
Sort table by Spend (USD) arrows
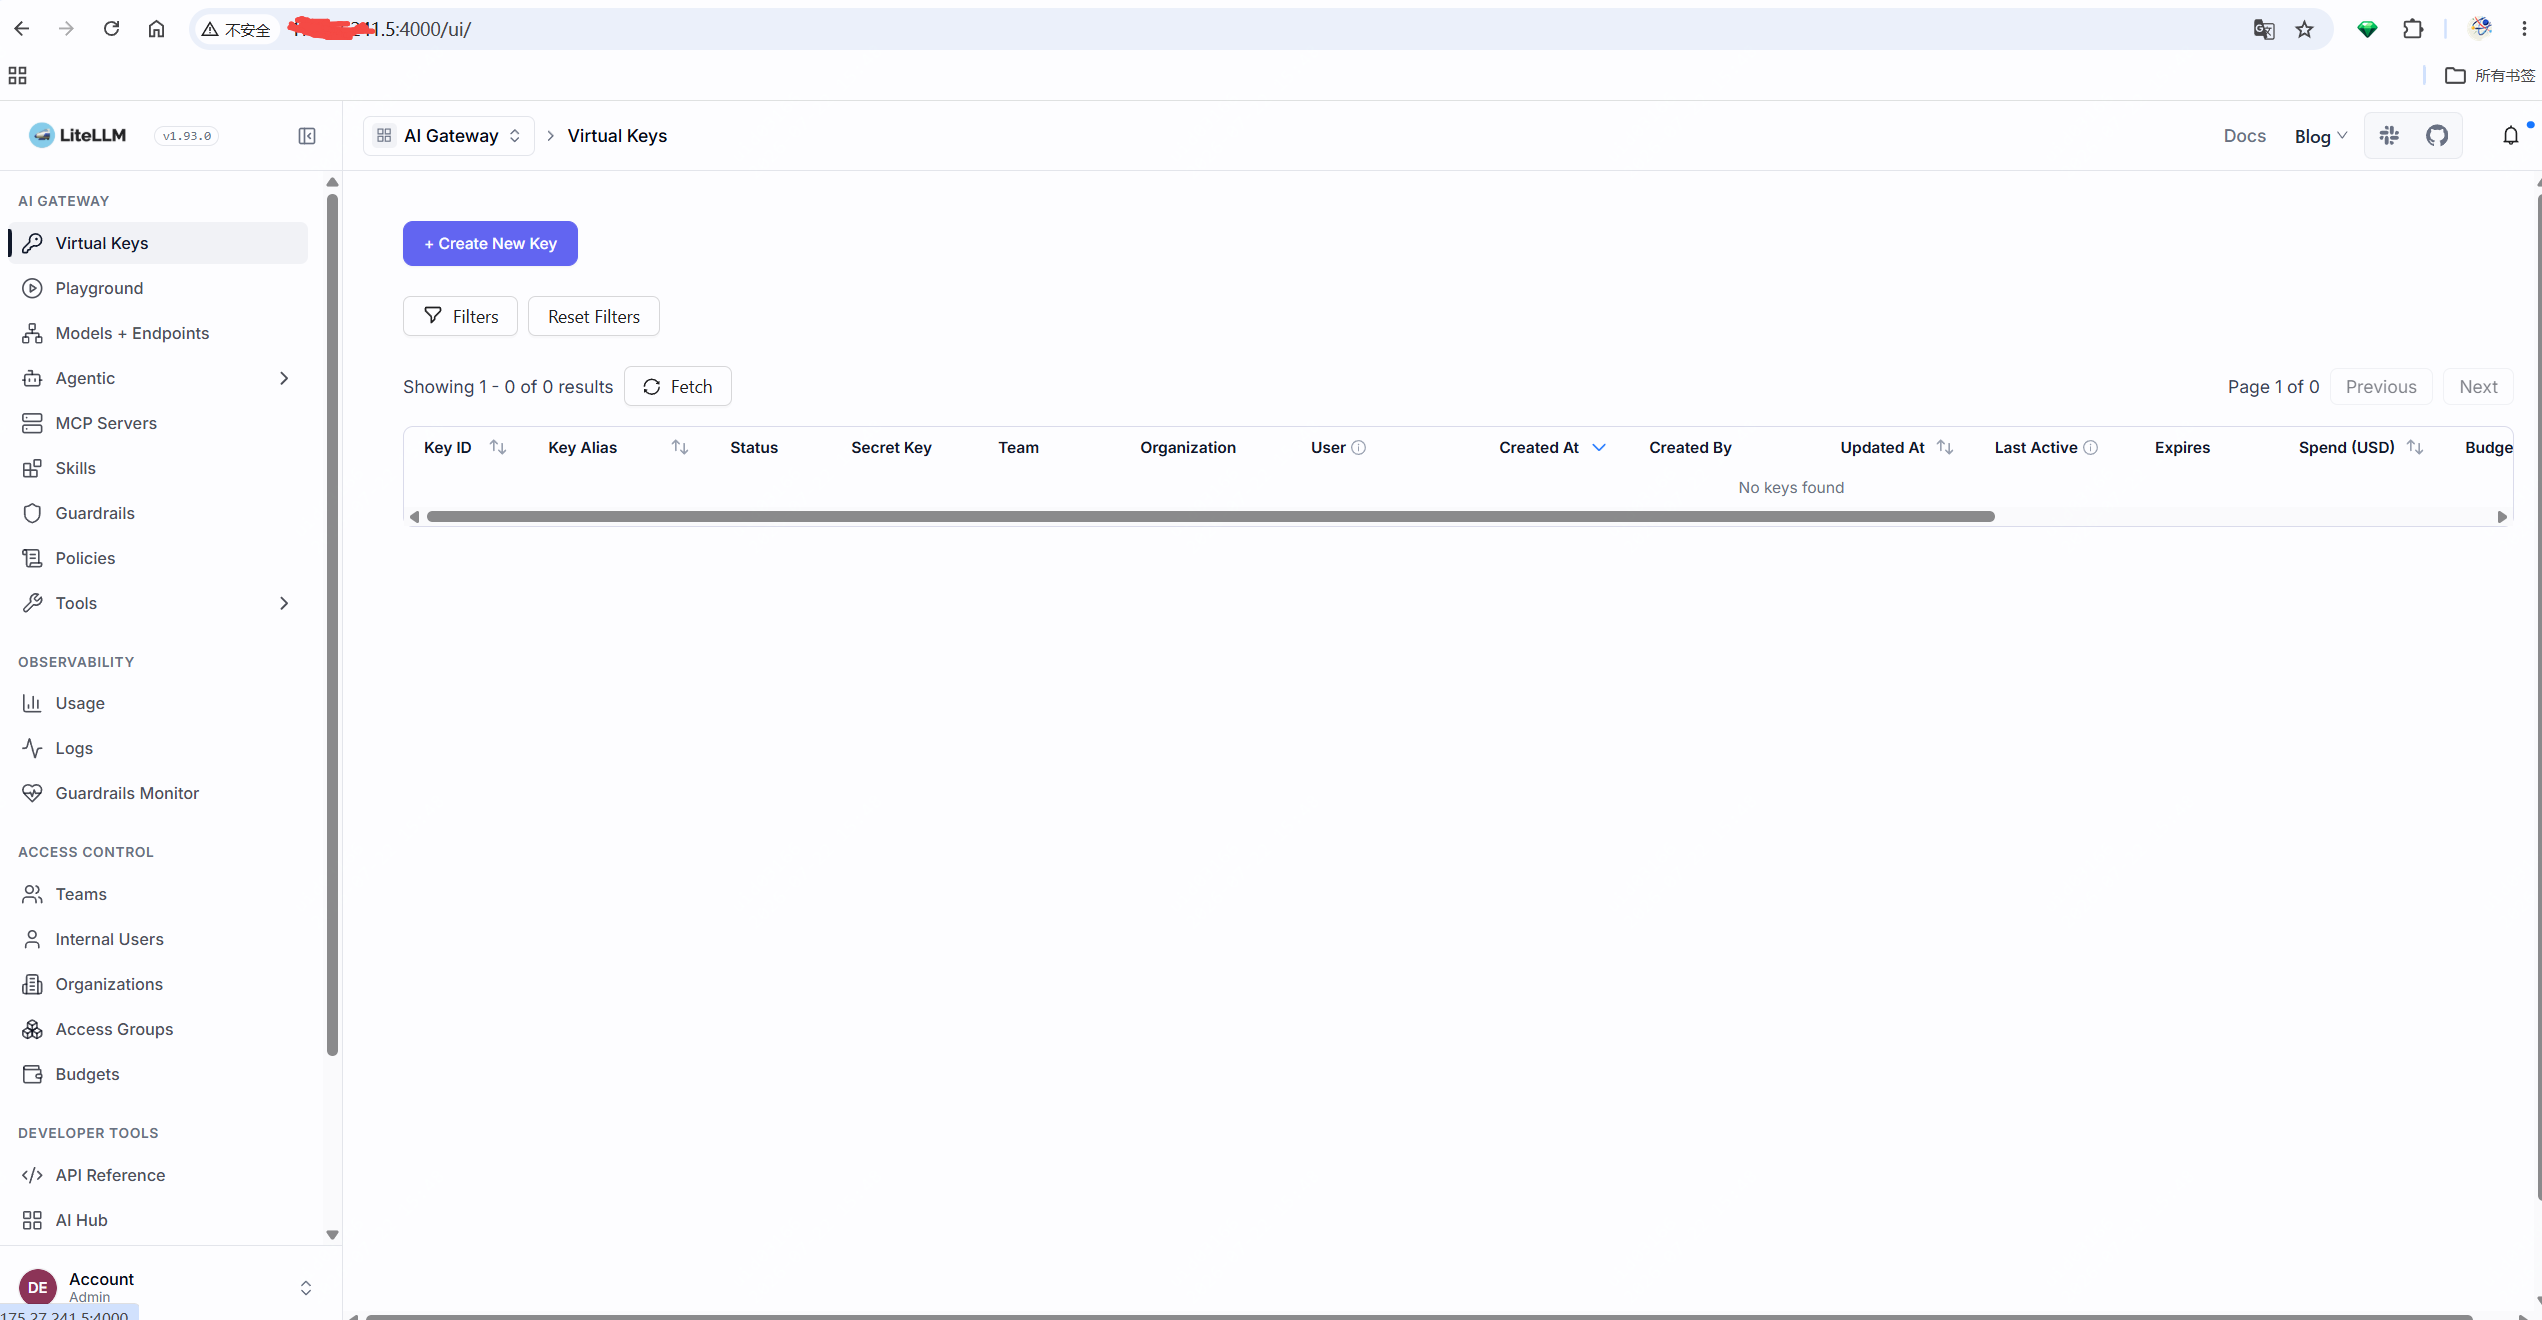(x=2415, y=447)
